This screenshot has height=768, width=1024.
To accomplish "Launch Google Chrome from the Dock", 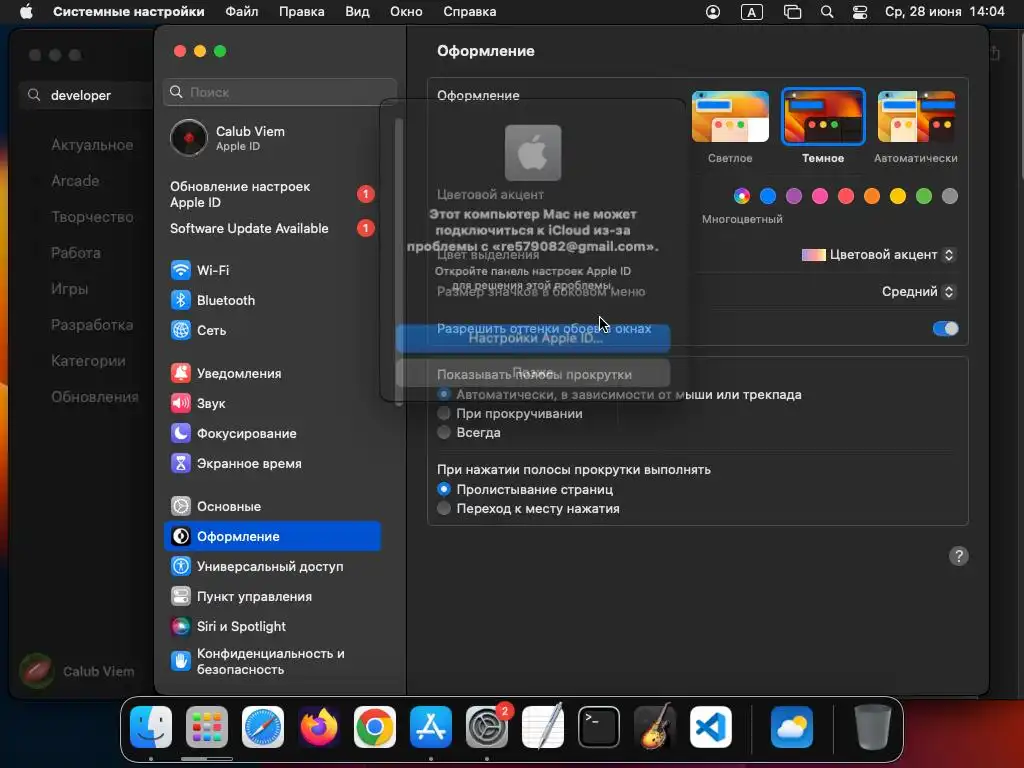I will pos(375,727).
